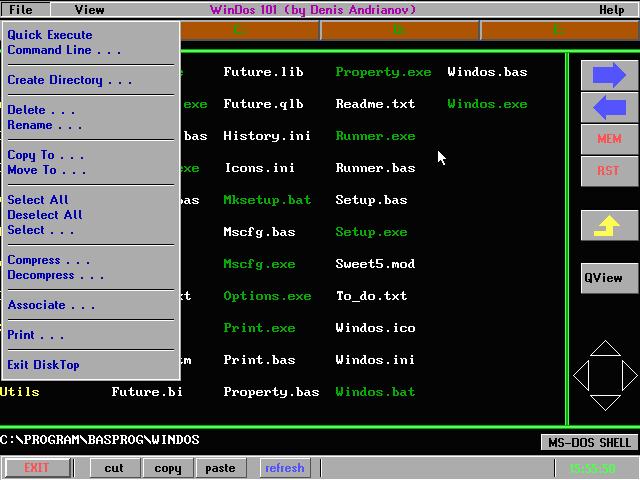The height and width of the screenshot is (480, 640).
Task: Click the refresh button
Action: [284, 468]
